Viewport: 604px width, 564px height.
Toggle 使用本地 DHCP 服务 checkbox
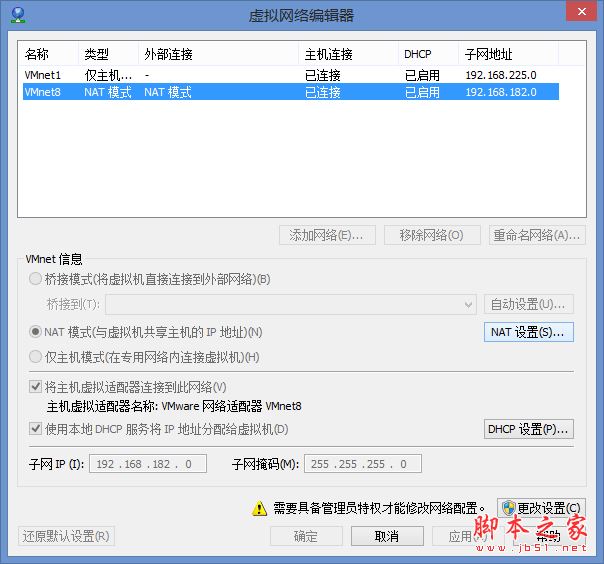pos(36,429)
